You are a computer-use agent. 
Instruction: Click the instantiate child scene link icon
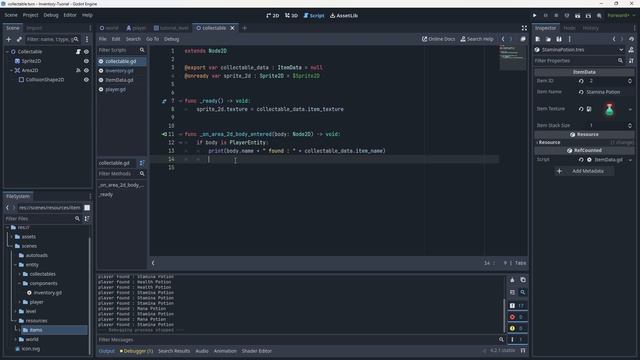19,39
